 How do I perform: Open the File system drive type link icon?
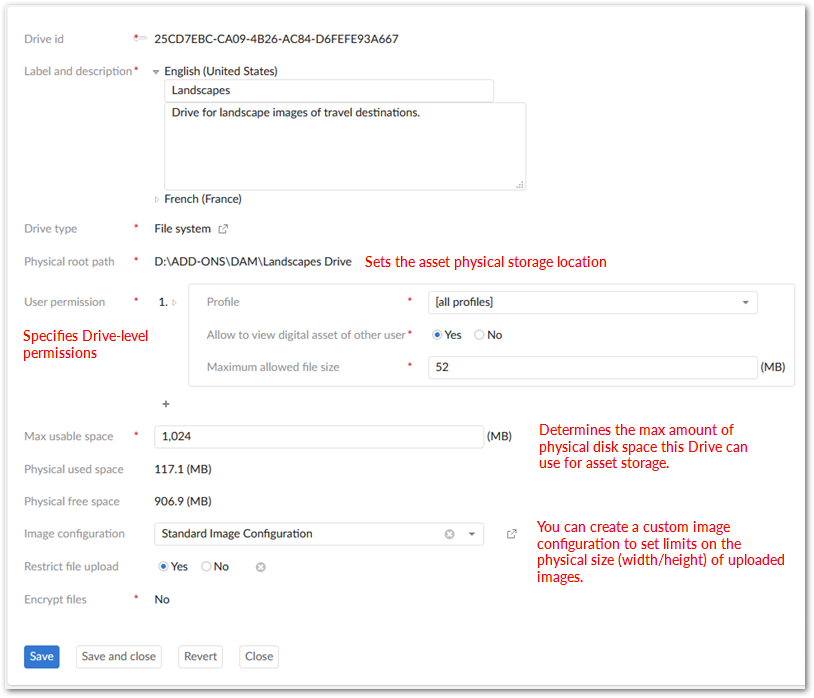coord(223,229)
